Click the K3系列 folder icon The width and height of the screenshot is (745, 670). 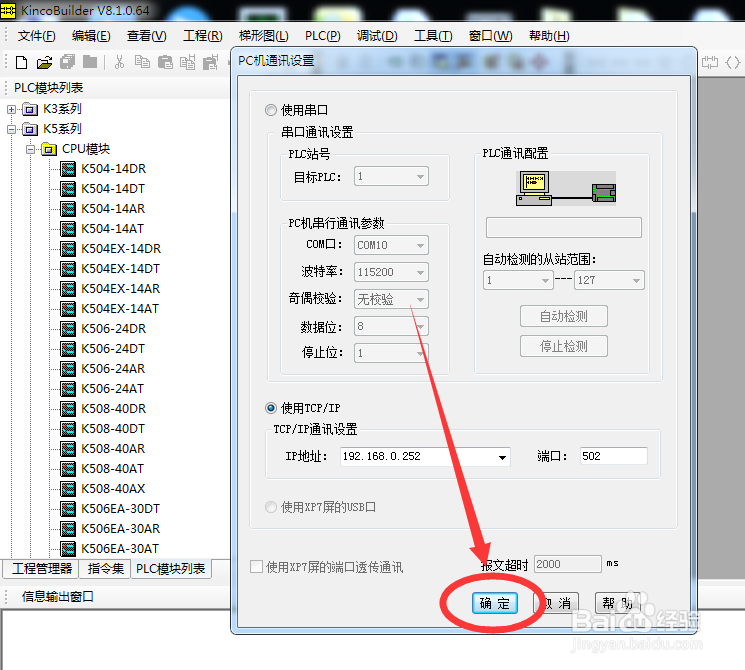[x=30, y=109]
